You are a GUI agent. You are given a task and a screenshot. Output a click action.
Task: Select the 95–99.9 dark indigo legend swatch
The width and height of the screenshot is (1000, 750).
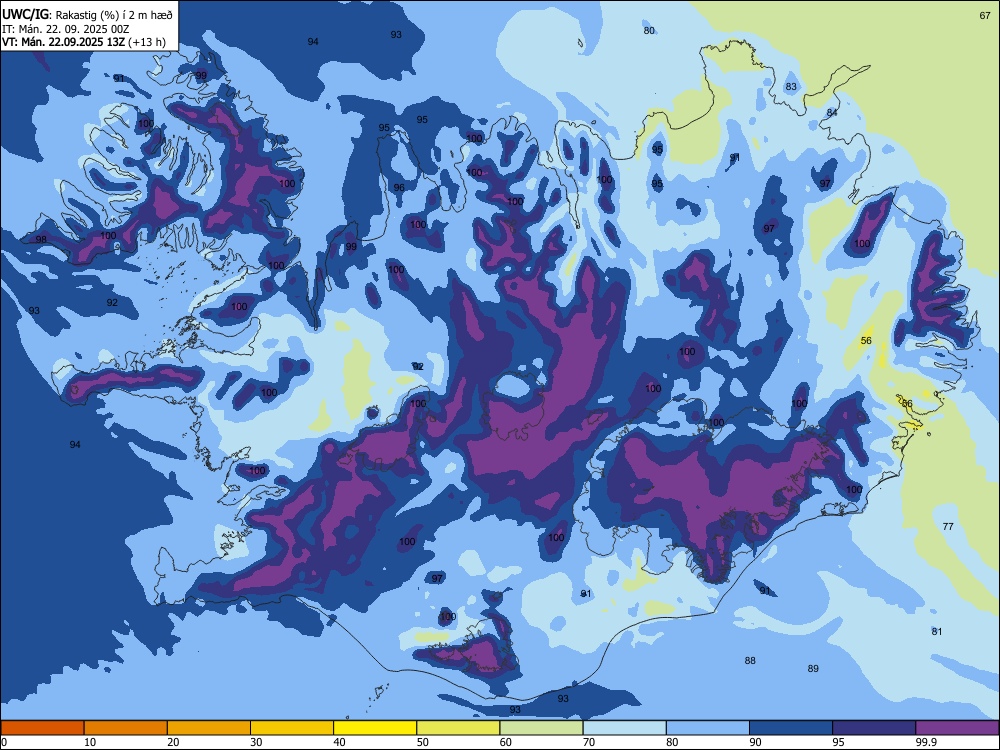pos(874,728)
